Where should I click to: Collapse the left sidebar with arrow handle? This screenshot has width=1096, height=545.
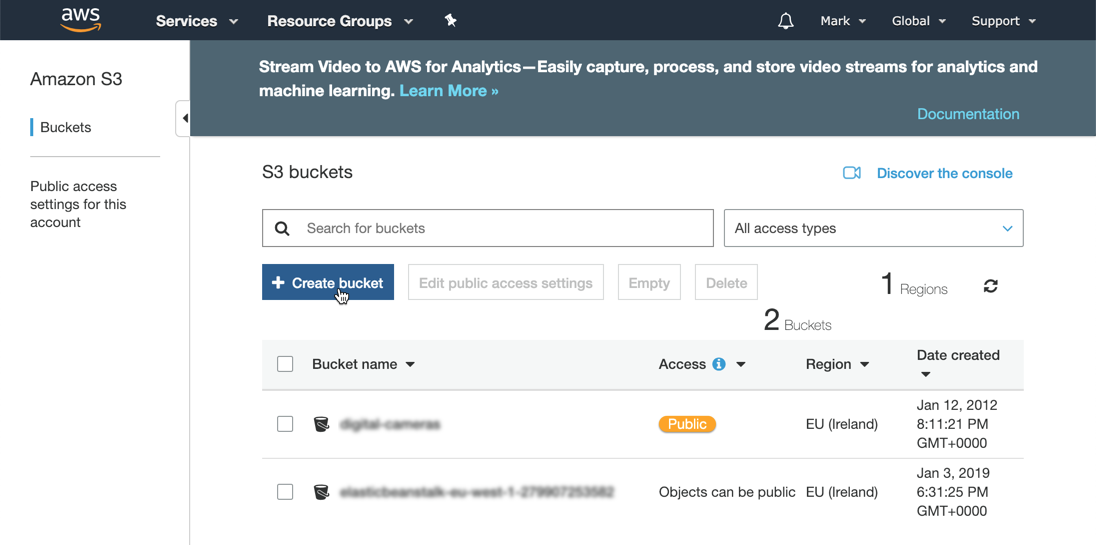click(x=184, y=118)
